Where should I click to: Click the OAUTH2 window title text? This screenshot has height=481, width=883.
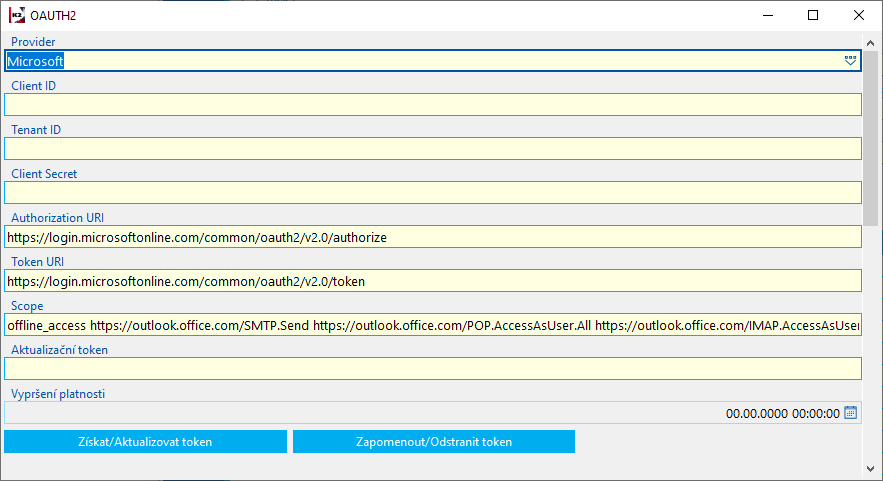tap(53, 16)
